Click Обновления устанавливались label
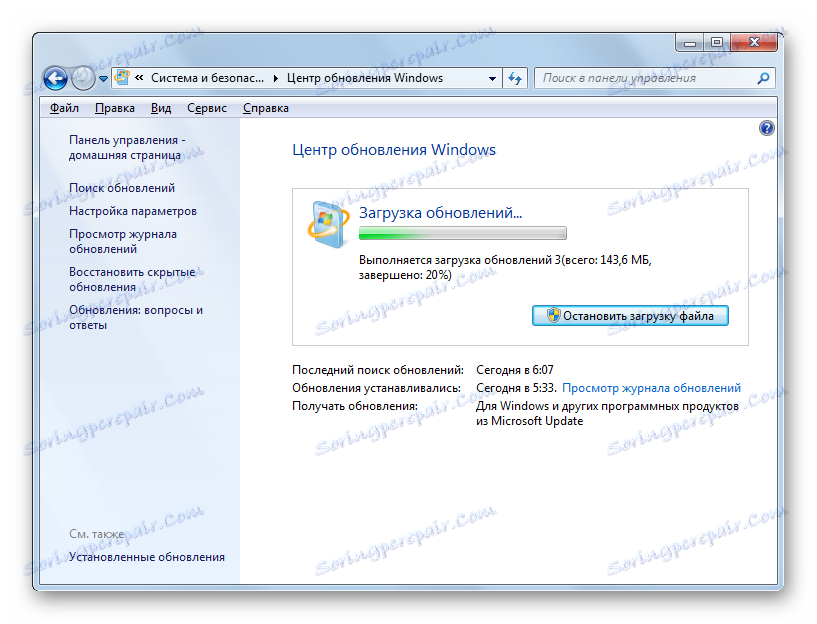The height and width of the screenshot is (624, 817). [376, 388]
